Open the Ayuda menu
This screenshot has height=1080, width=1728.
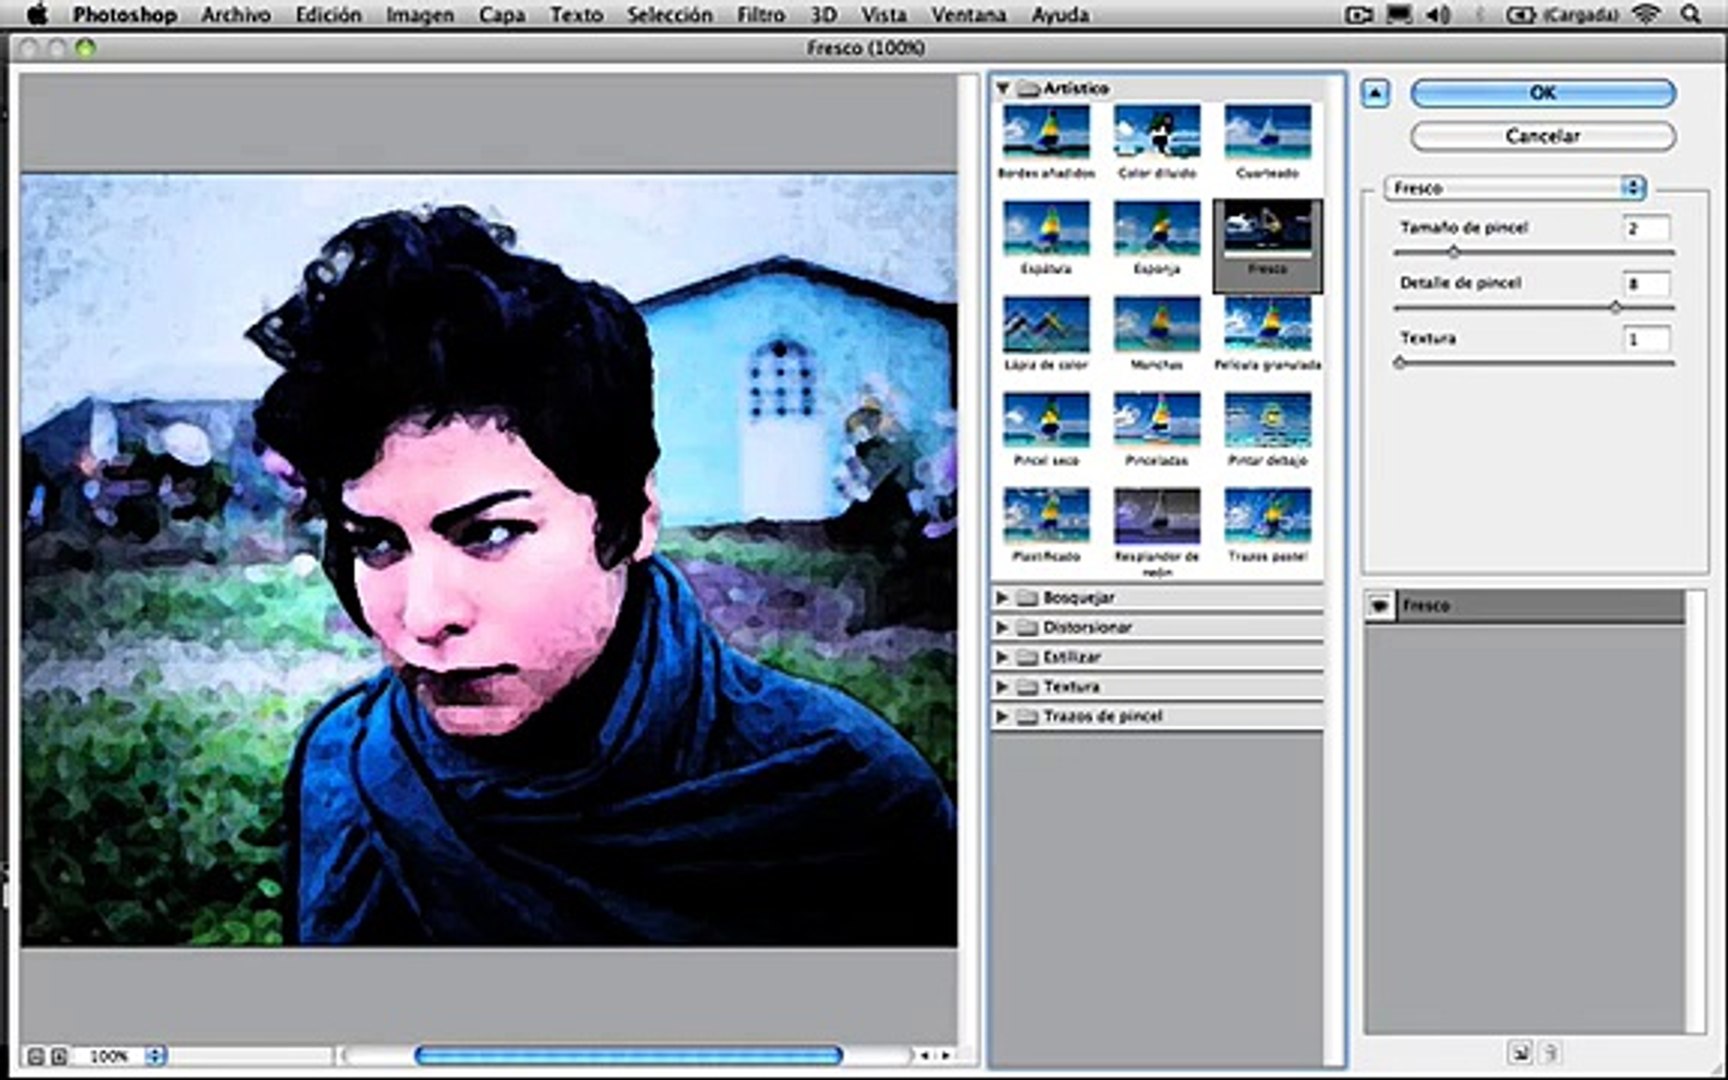(x=1060, y=15)
